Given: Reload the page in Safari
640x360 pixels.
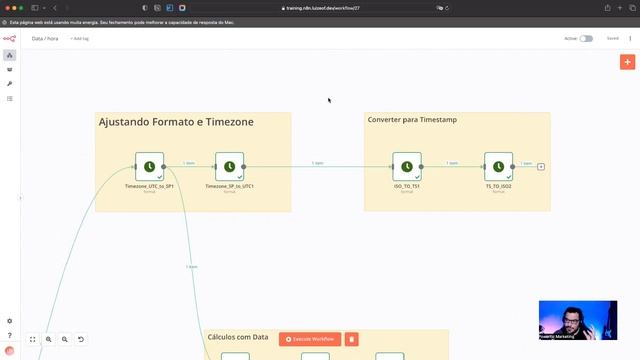Looking at the screenshot, I should (447, 8).
